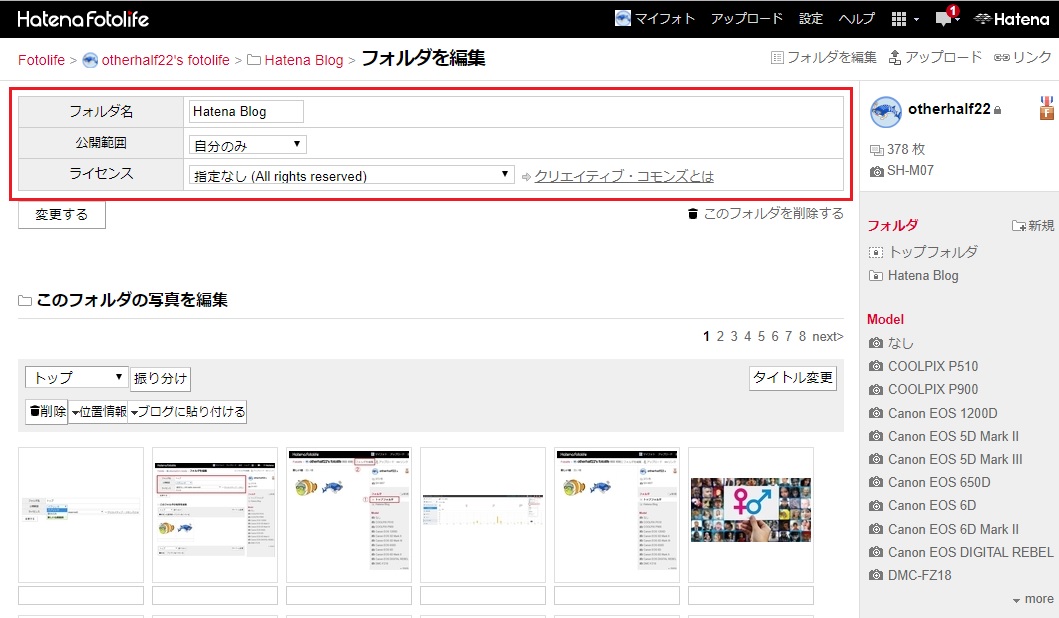Click the camera icon beside SH-M07
The height and width of the screenshot is (618, 1059).
[x=877, y=171]
